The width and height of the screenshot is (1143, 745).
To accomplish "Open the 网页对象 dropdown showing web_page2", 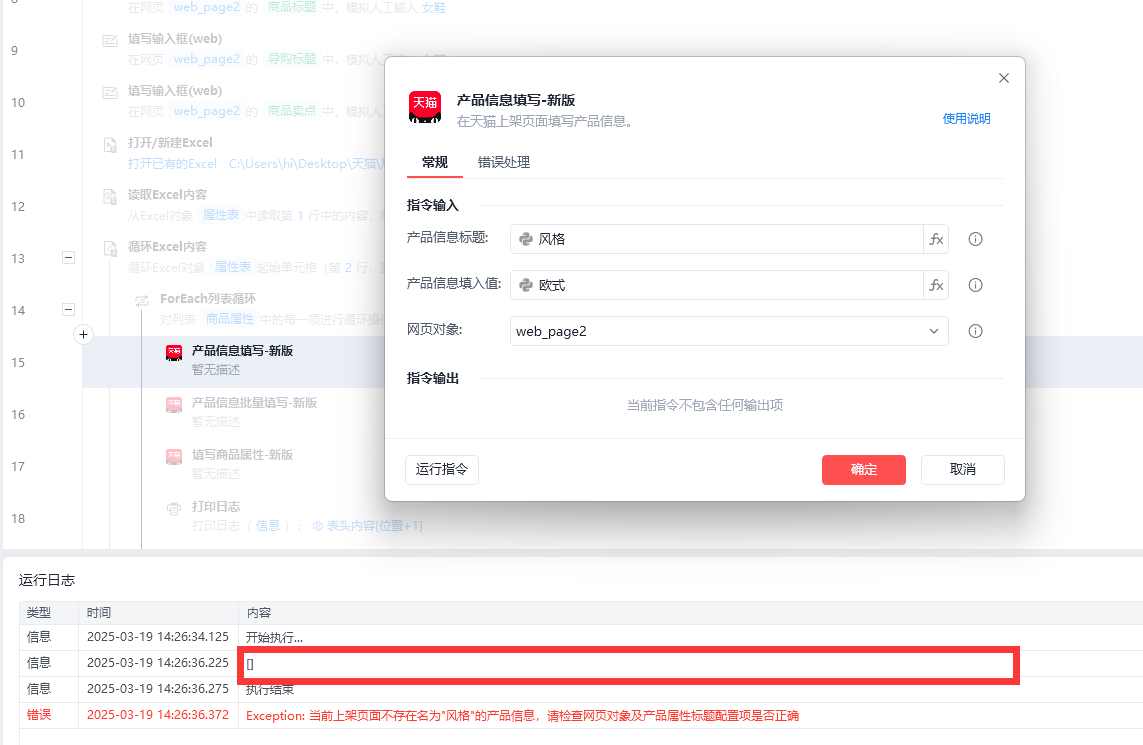I will pyautogui.click(x=729, y=331).
